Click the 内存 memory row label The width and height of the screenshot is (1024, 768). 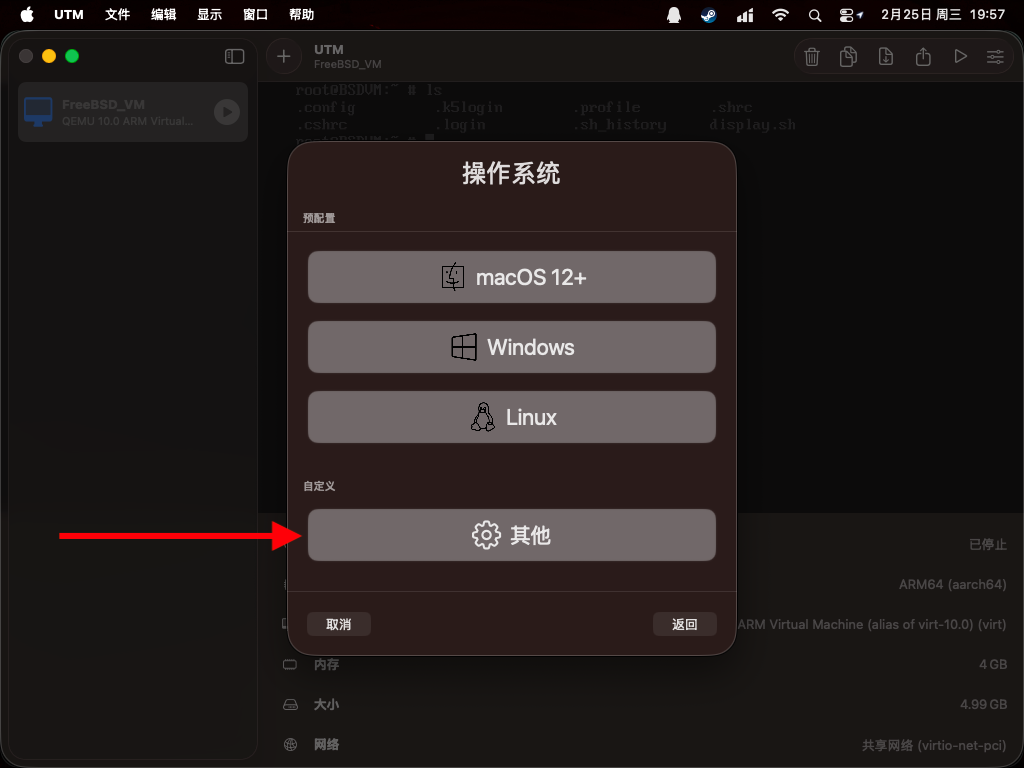click(x=326, y=664)
